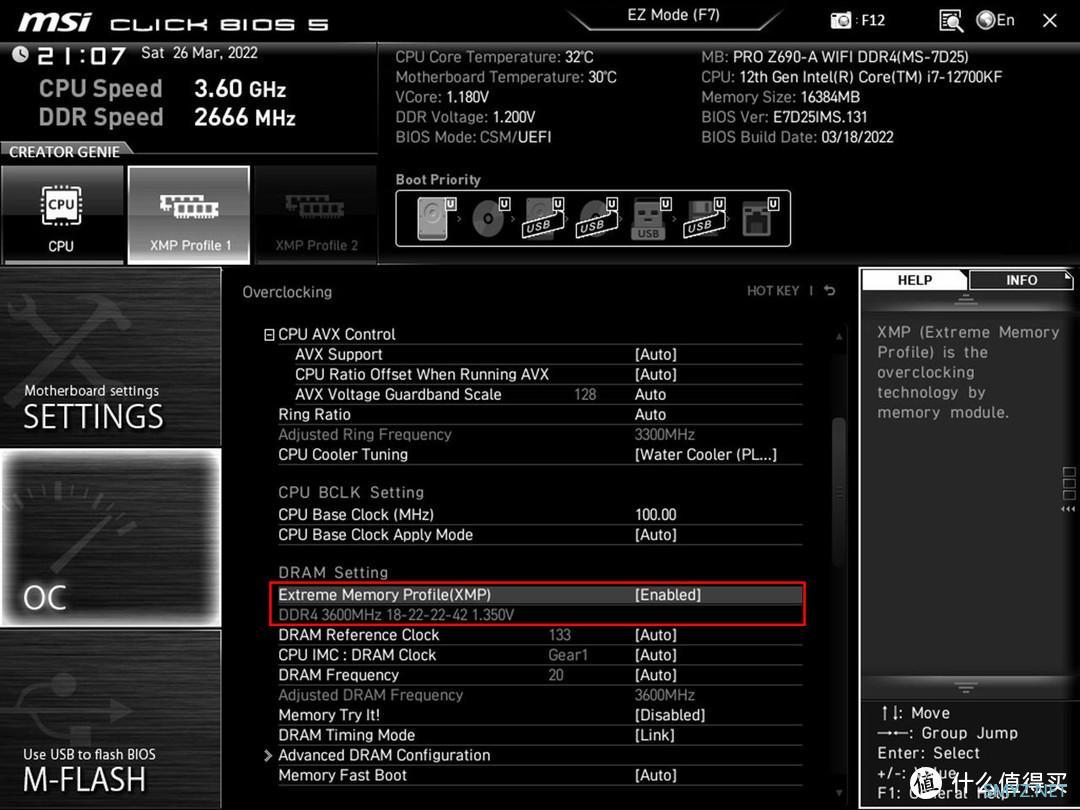Click the CPU BCLK Setting section header
Viewport: 1080px width, 810px height.
(351, 492)
